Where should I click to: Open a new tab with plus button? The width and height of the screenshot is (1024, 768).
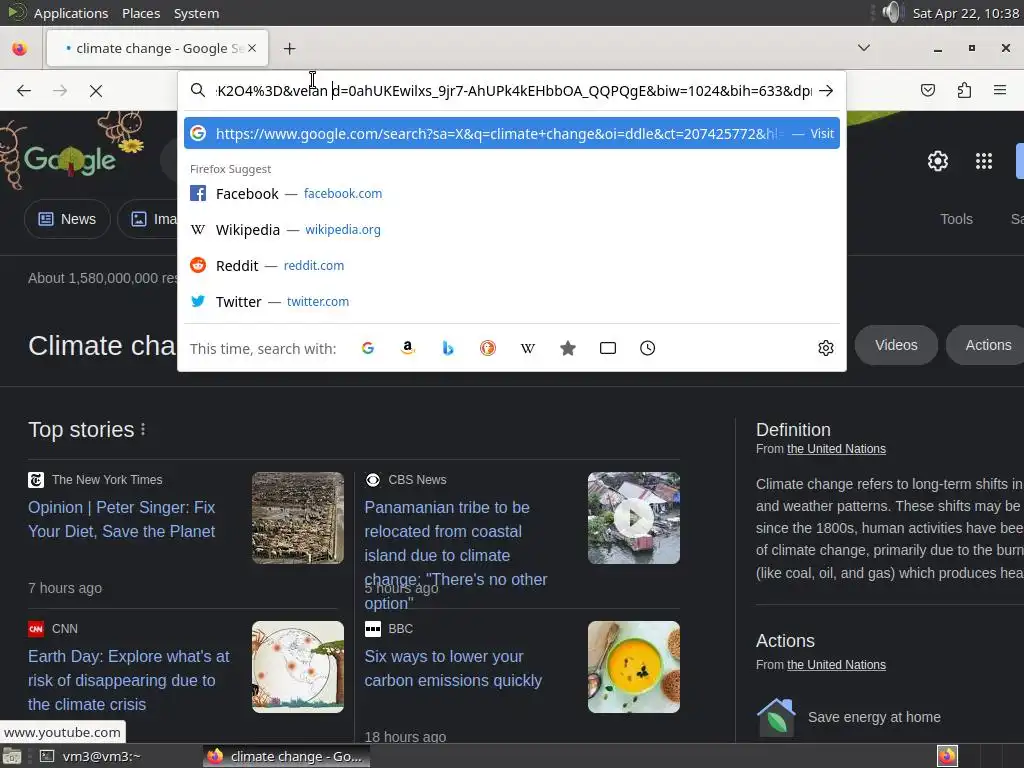click(289, 48)
